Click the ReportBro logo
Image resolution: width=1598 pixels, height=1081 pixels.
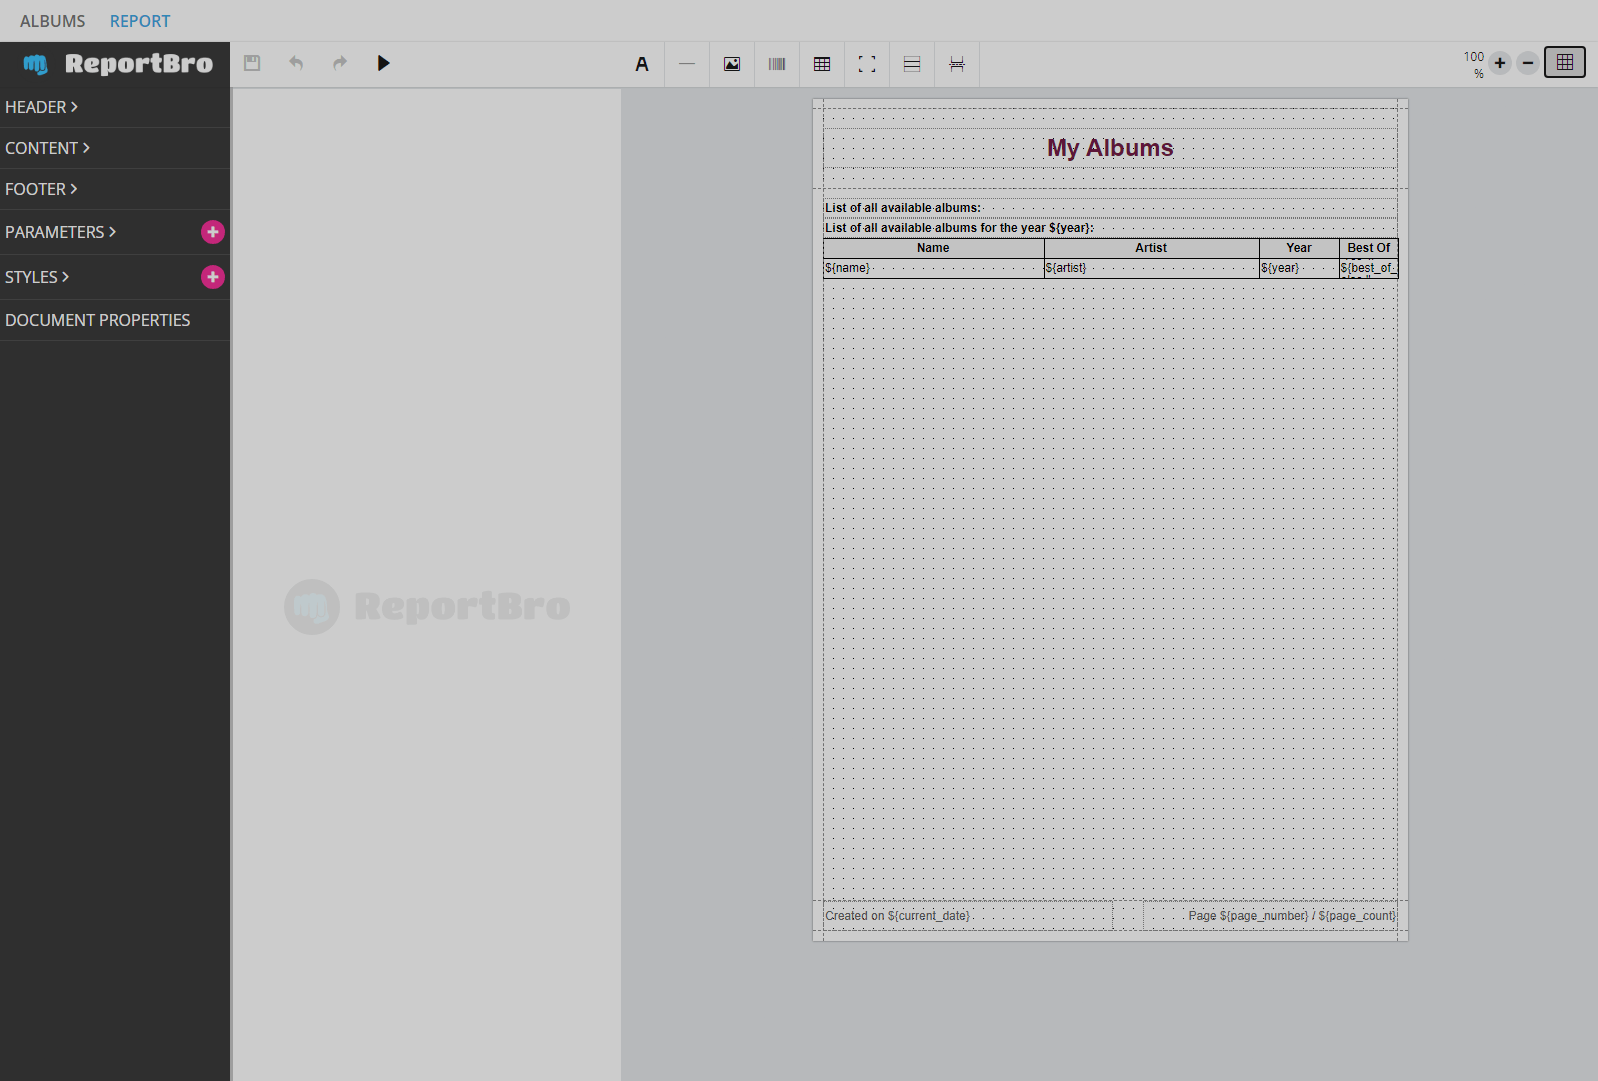point(118,64)
